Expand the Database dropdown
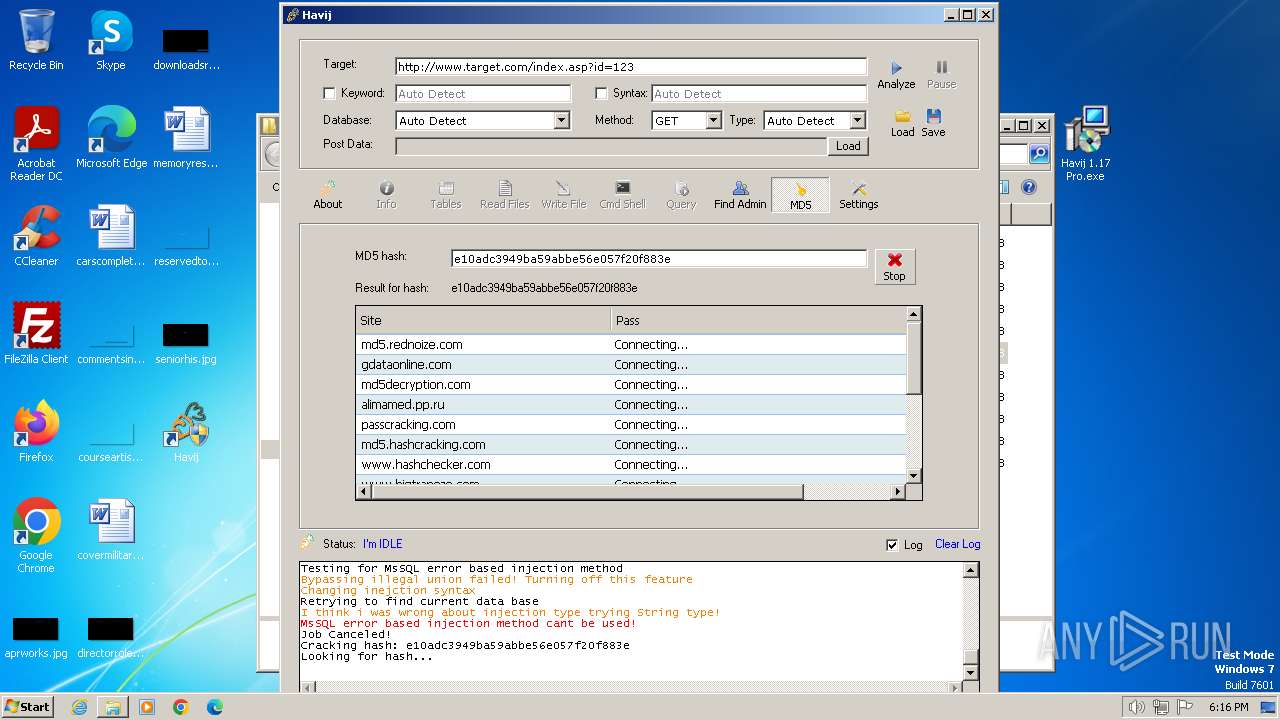 (561, 121)
